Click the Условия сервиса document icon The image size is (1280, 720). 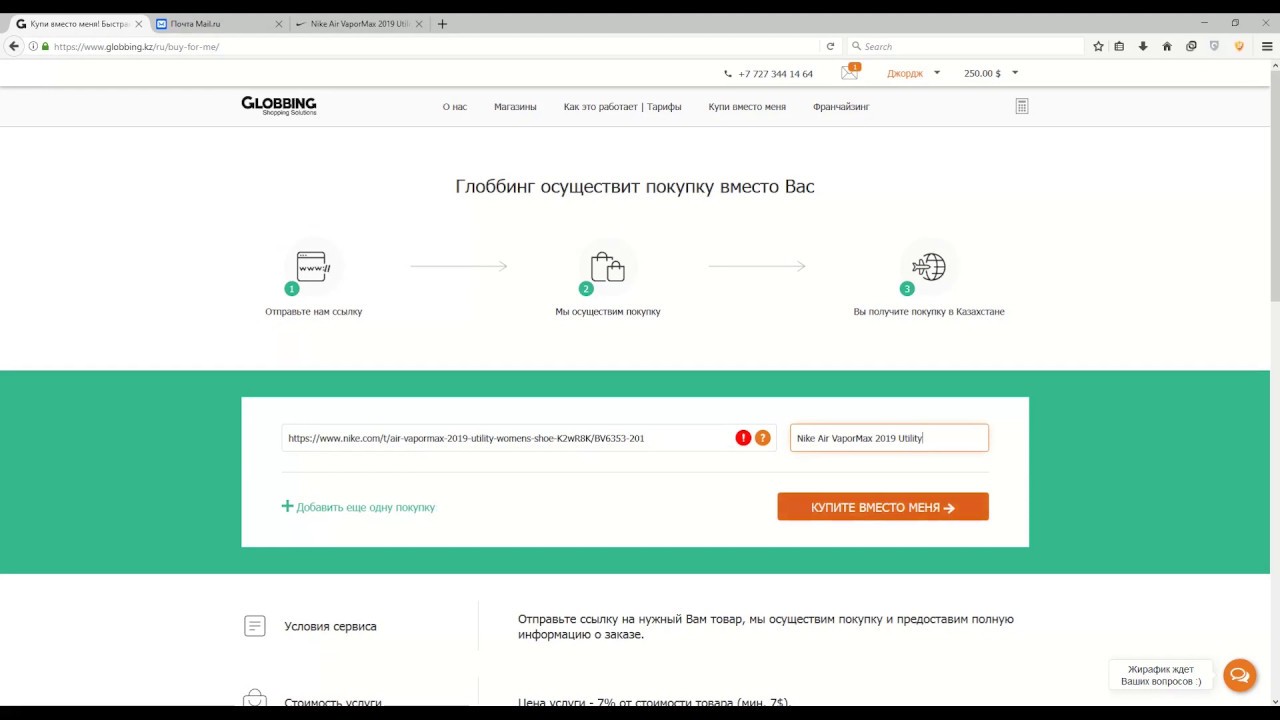point(255,626)
